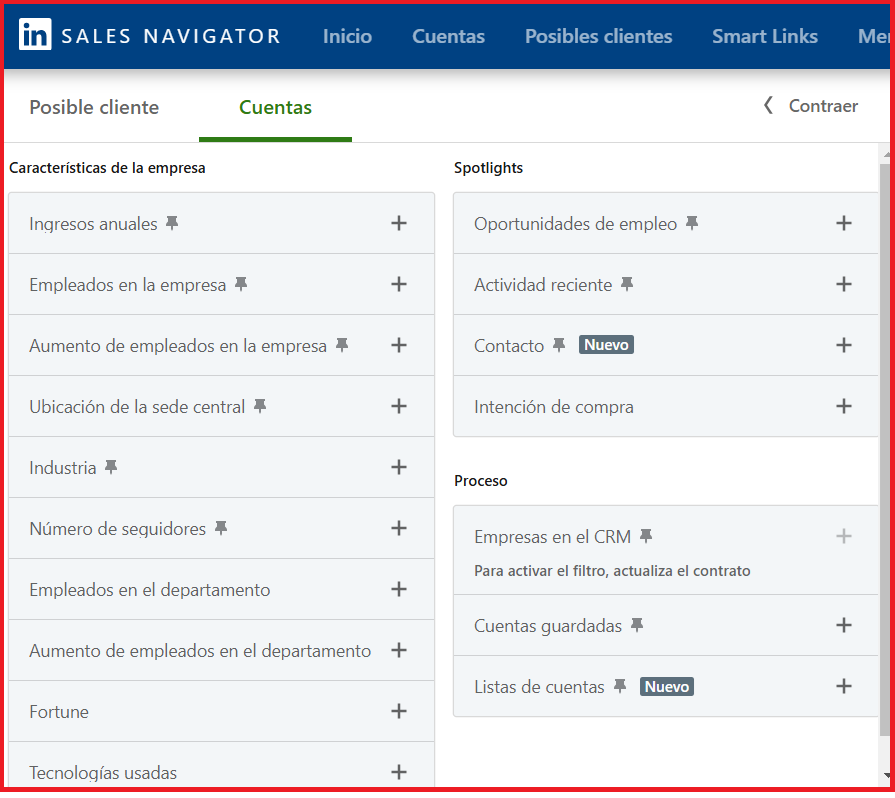The image size is (895, 798).
Task: Expand Oportunidades de empleo plus icon
Action: point(844,223)
